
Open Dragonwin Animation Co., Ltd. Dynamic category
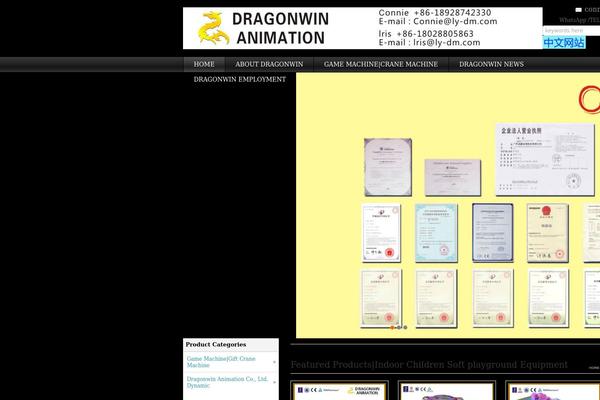click(227, 382)
